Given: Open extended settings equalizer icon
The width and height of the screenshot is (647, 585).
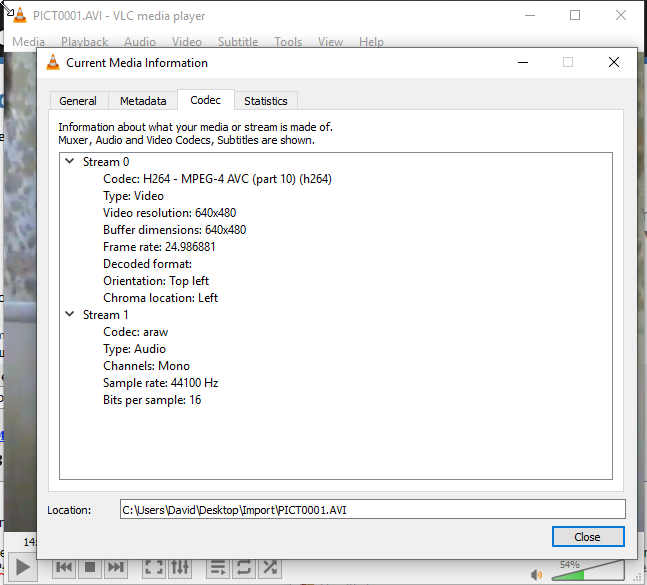Looking at the screenshot, I should click(180, 568).
